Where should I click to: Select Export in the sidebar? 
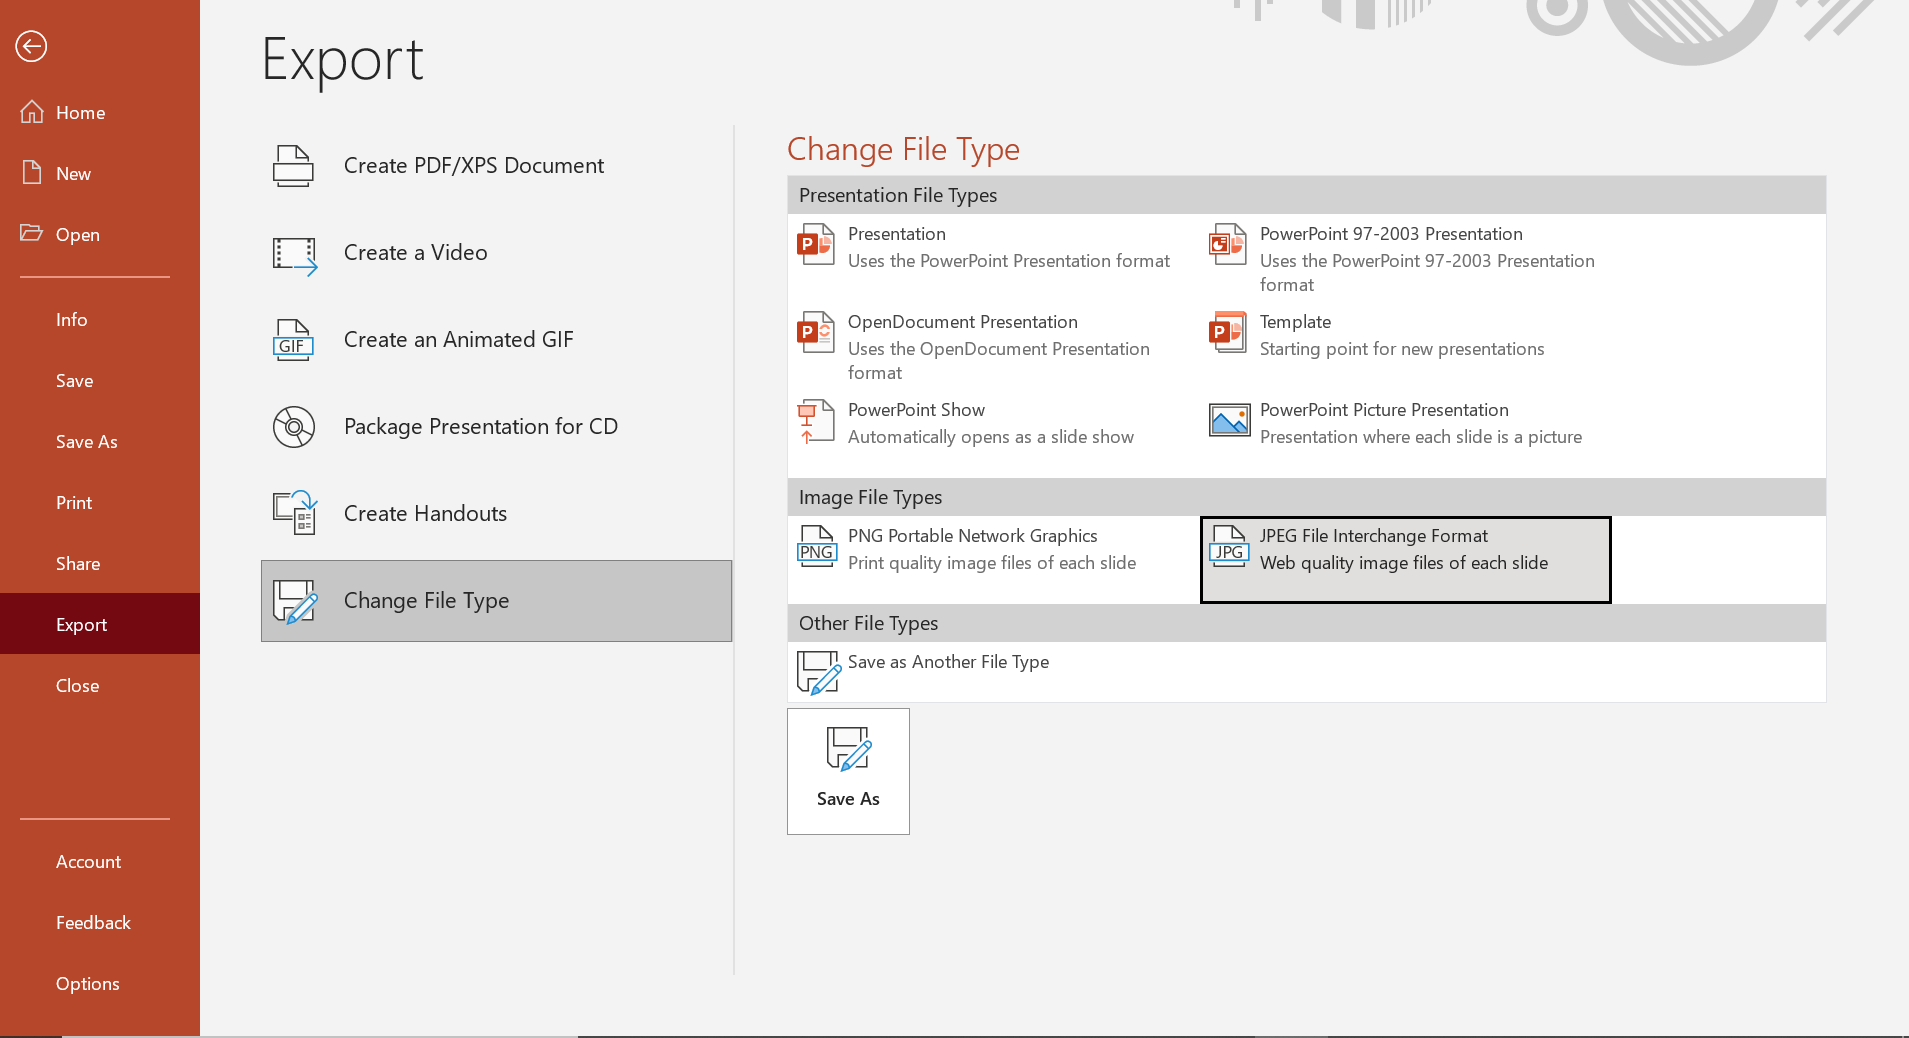pos(100,624)
